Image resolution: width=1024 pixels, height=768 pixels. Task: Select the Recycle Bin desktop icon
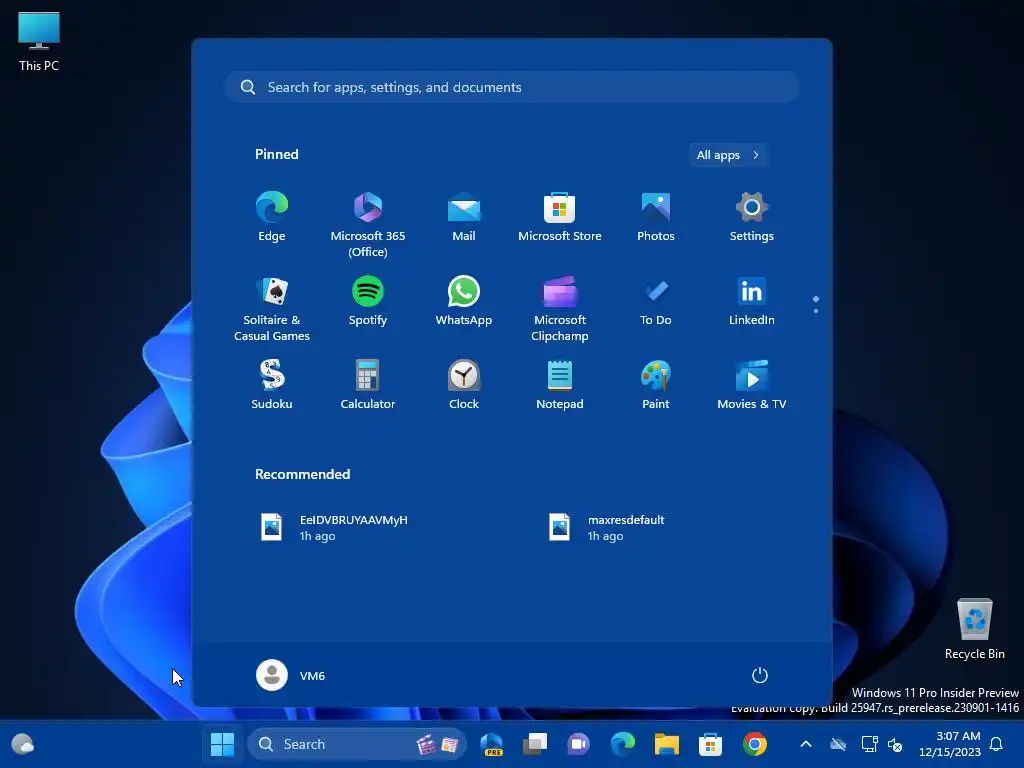coord(974,630)
